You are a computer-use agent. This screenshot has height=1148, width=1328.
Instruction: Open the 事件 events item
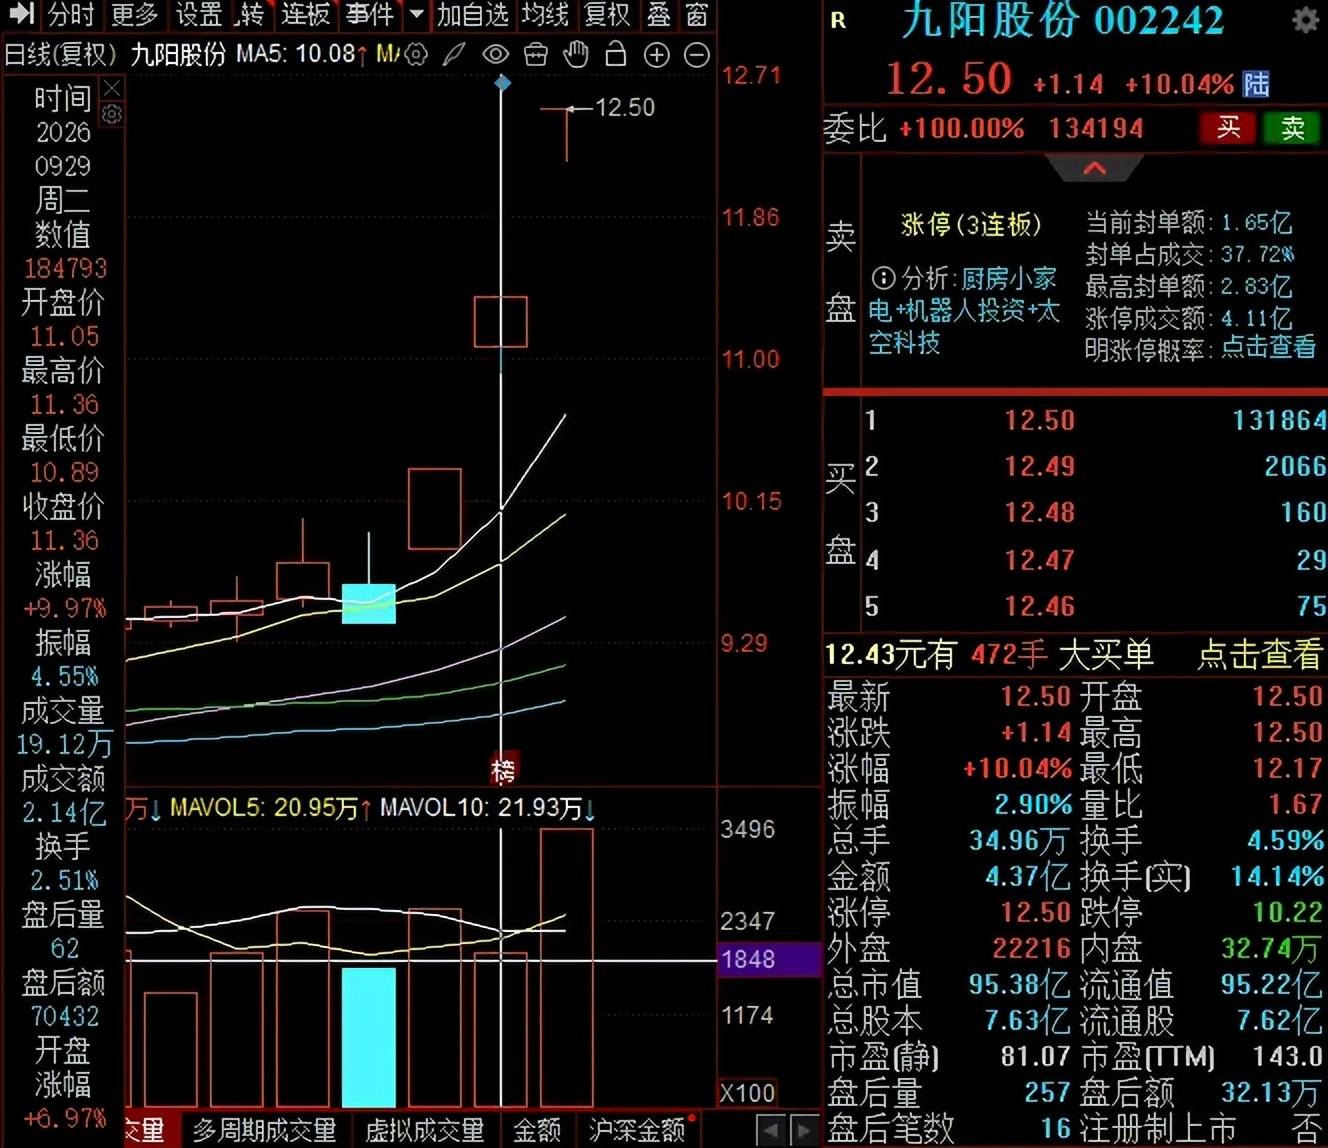tap(370, 15)
